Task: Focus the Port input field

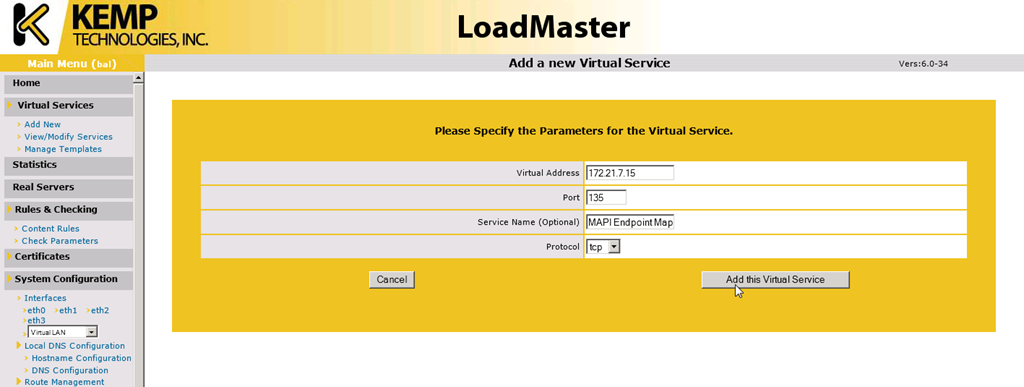Action: (x=606, y=197)
